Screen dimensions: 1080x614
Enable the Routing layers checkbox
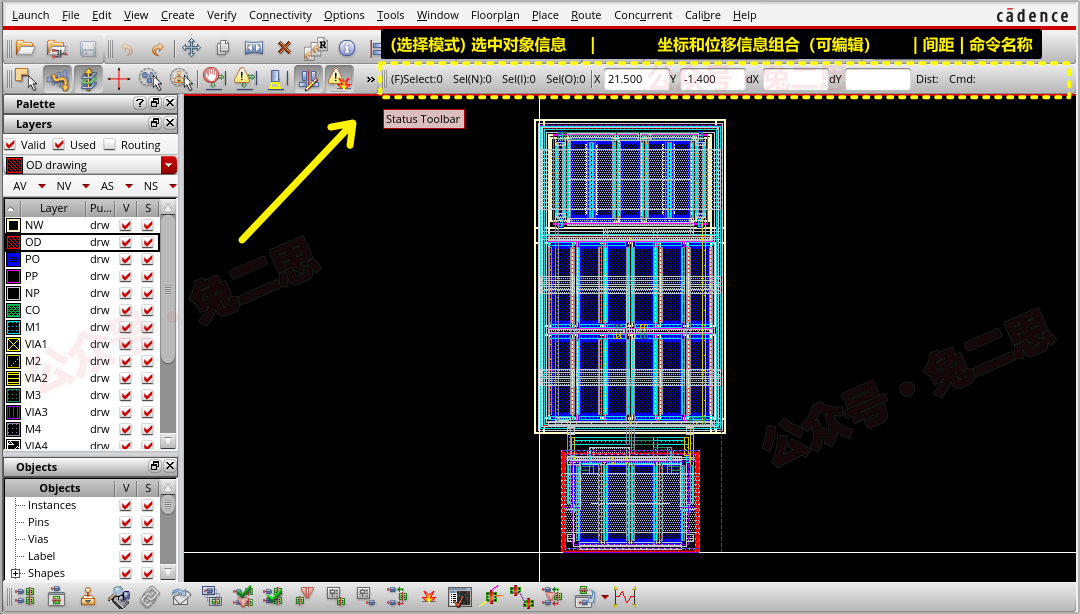tap(110, 145)
